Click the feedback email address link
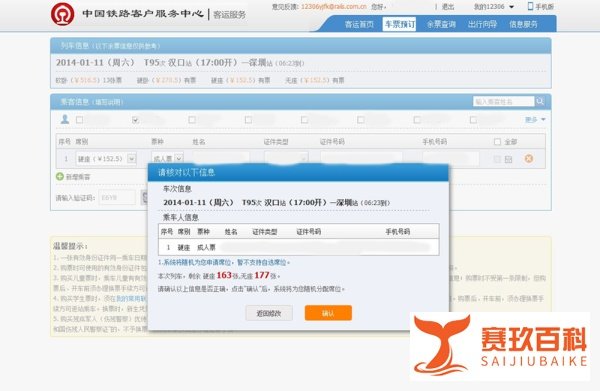600x391 pixels. coord(333,7)
